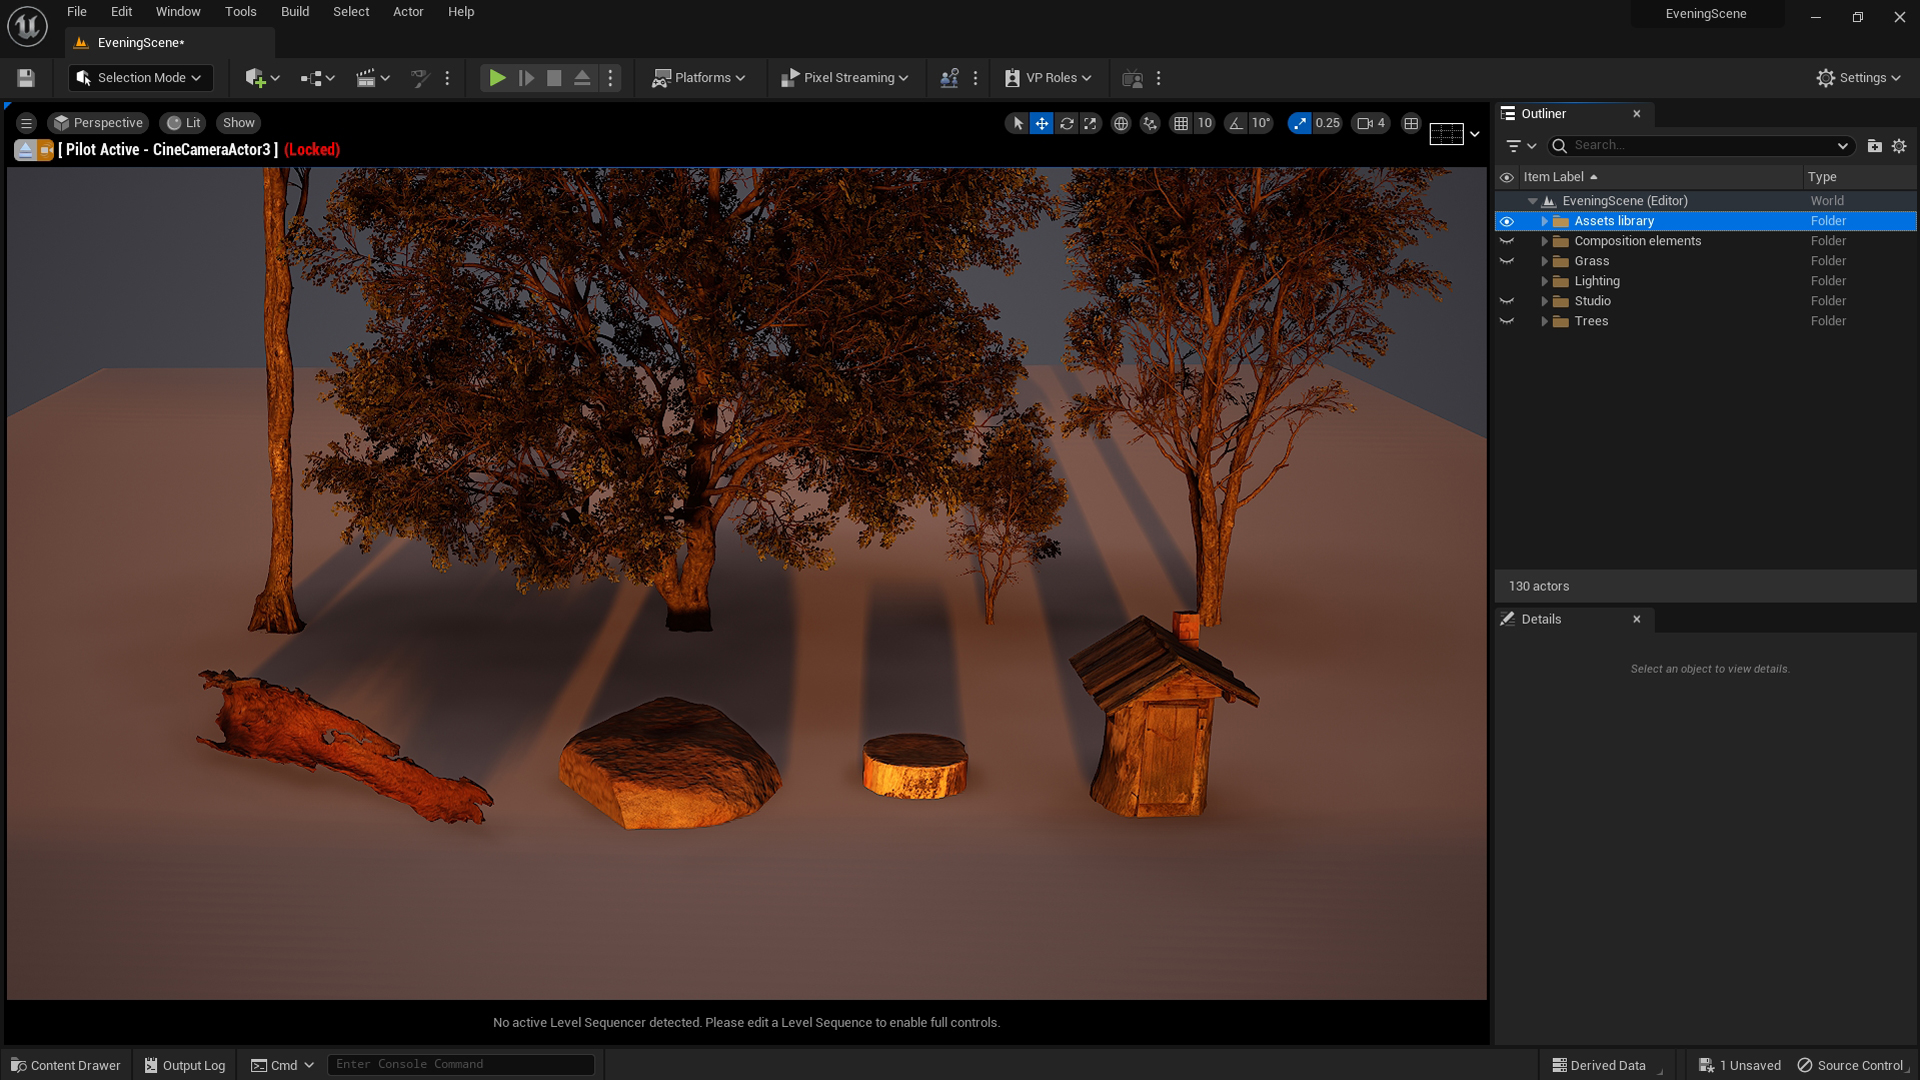The image size is (1920, 1080).
Task: Click the world coordinate system globe icon
Action: click(x=1121, y=123)
